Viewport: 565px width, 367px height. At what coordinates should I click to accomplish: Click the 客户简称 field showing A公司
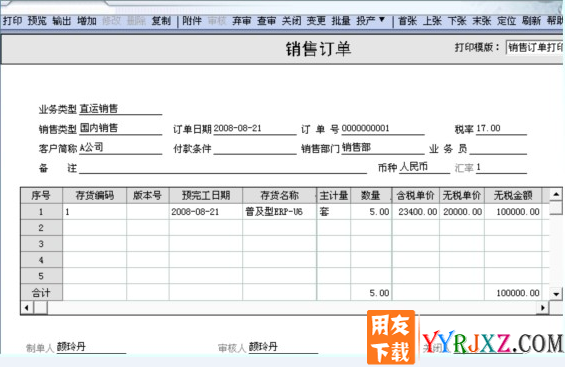pyautogui.click(x=121, y=148)
